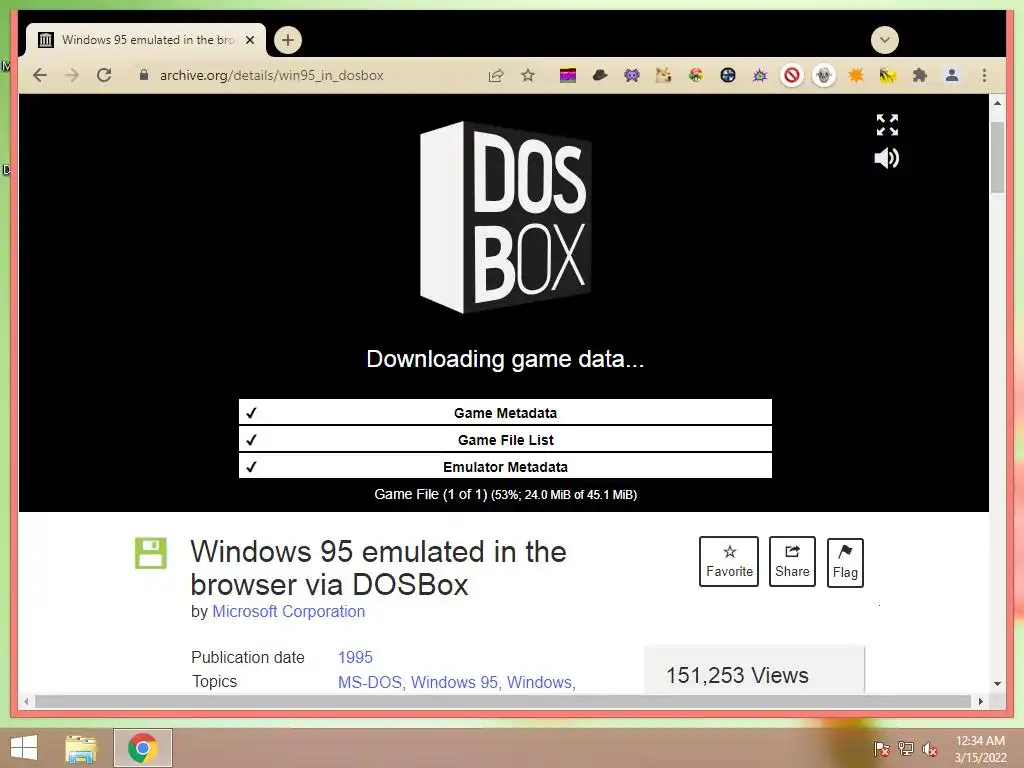Click the 151,253 Views counter

[737, 675]
